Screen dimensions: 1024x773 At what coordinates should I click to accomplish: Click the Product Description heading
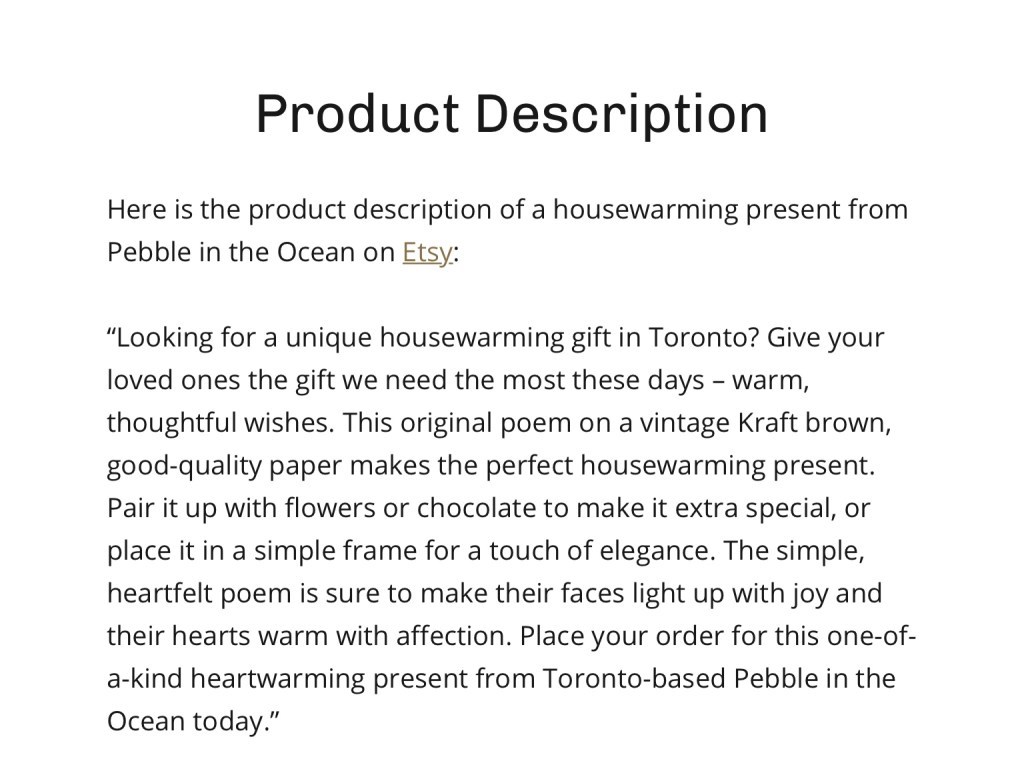(x=512, y=113)
